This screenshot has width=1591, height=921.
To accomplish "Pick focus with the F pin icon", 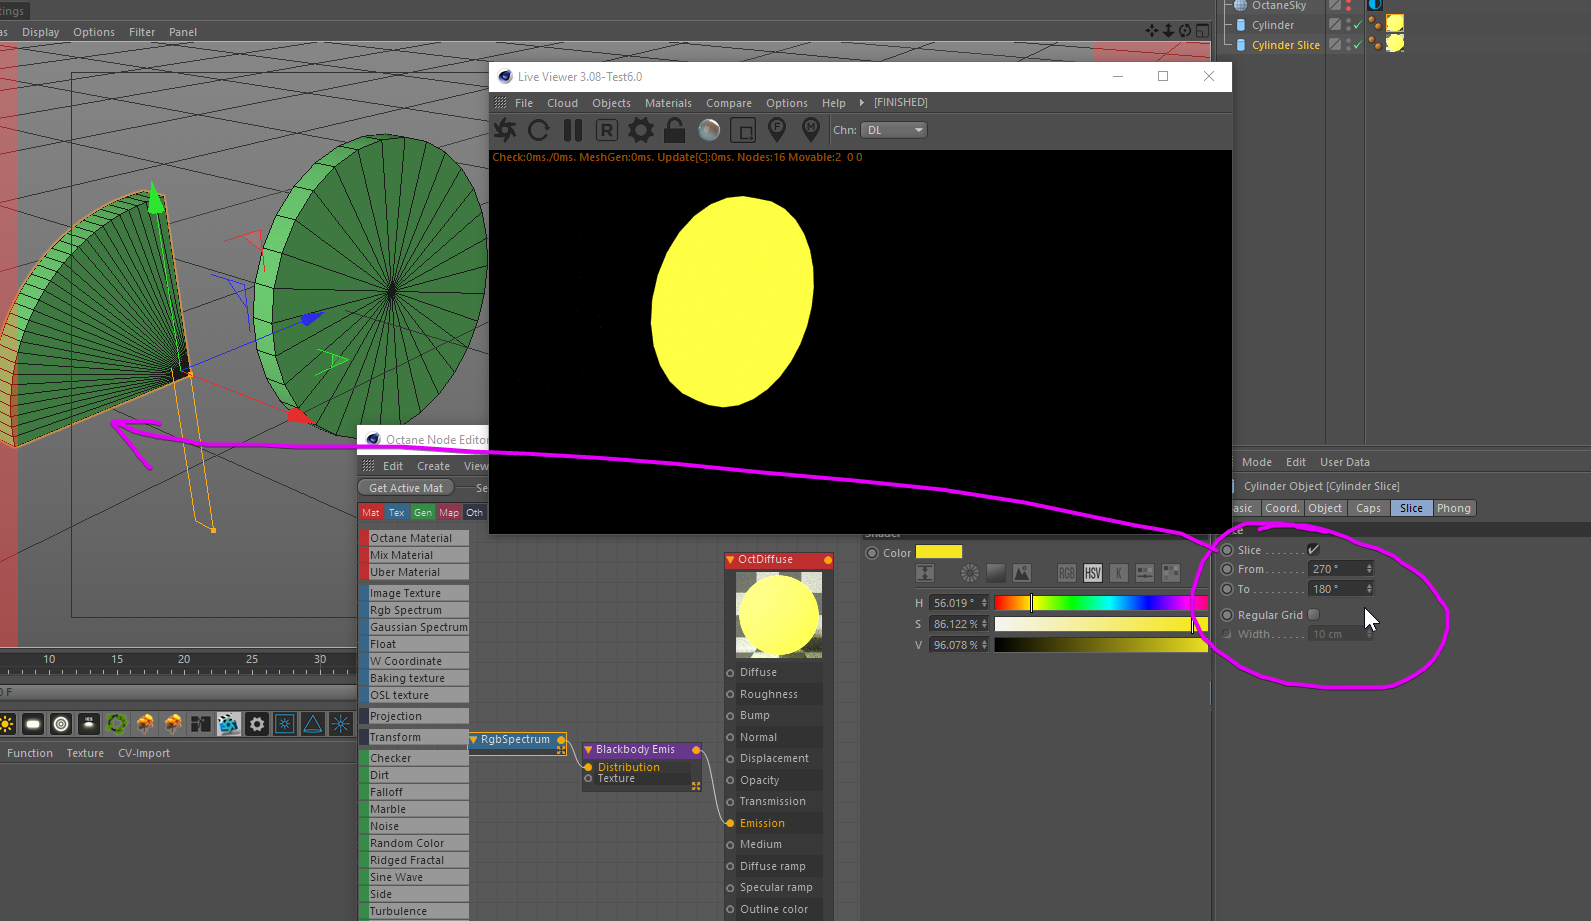I will pos(777,130).
